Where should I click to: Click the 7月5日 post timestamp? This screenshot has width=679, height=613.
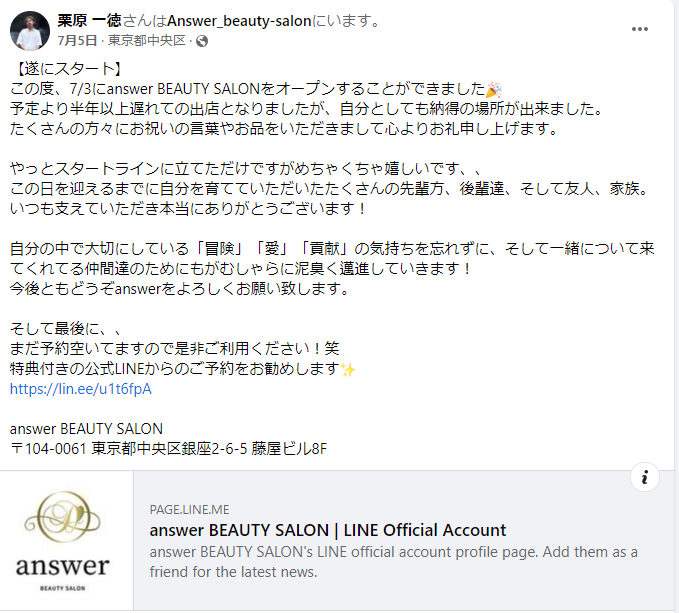coord(77,41)
